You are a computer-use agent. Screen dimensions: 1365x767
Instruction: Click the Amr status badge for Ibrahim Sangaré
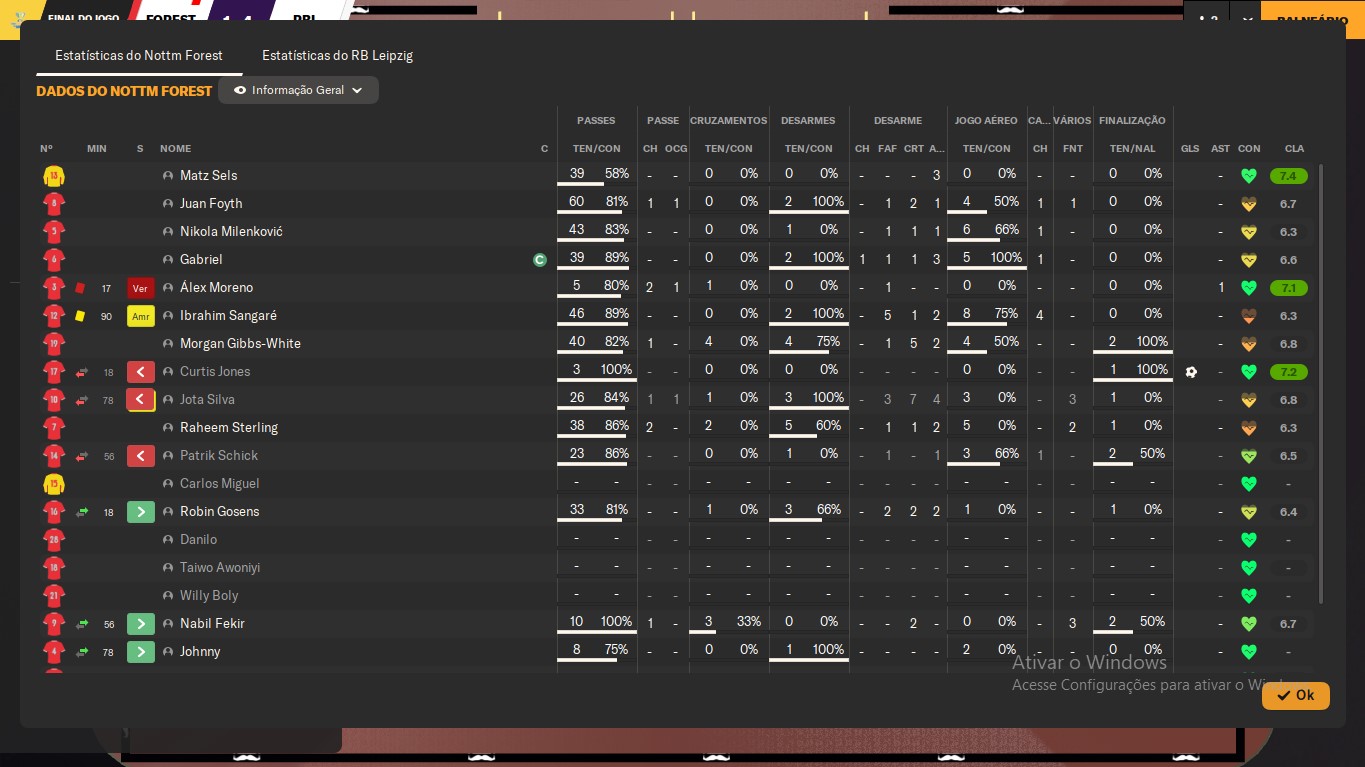pos(141,316)
